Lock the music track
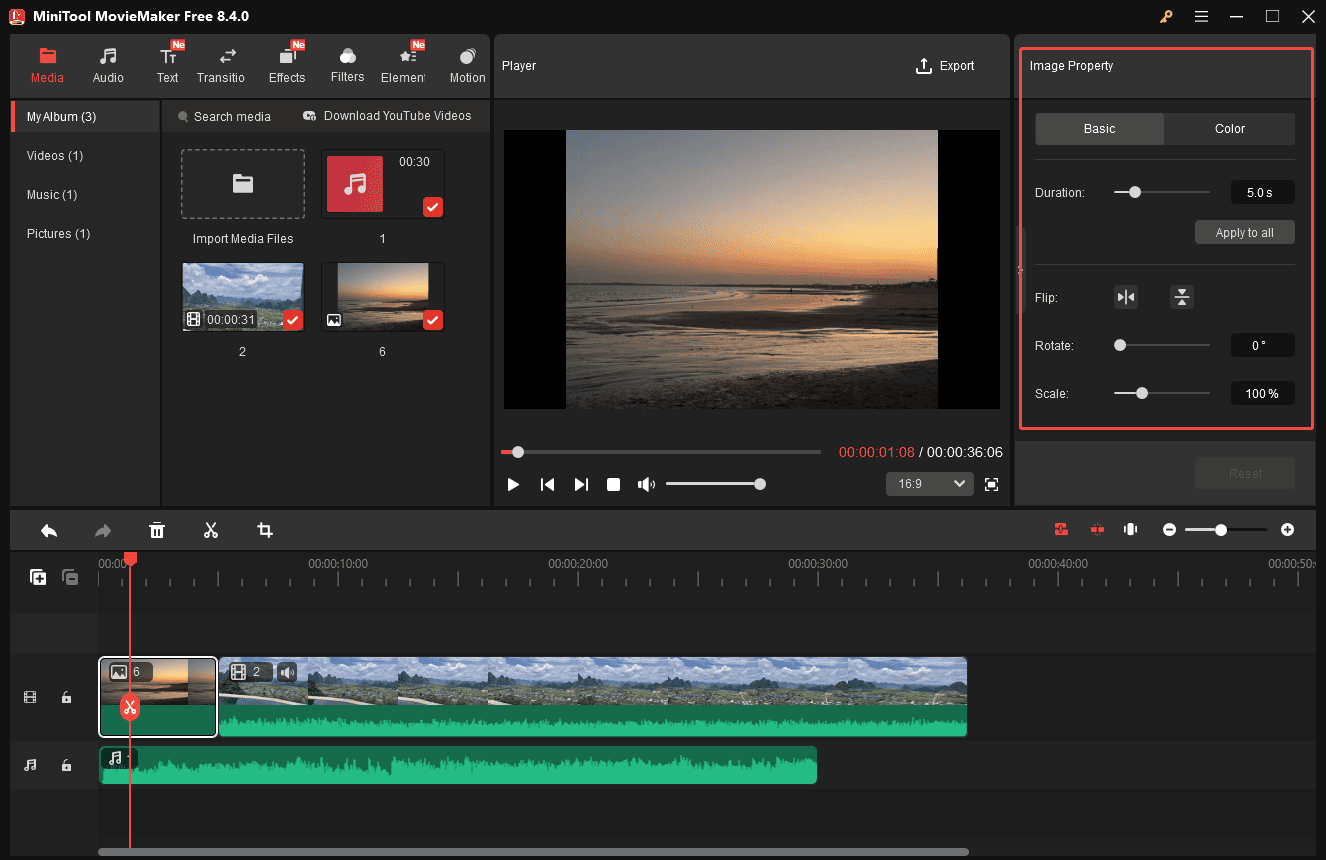This screenshot has height=860, width=1326. point(66,764)
